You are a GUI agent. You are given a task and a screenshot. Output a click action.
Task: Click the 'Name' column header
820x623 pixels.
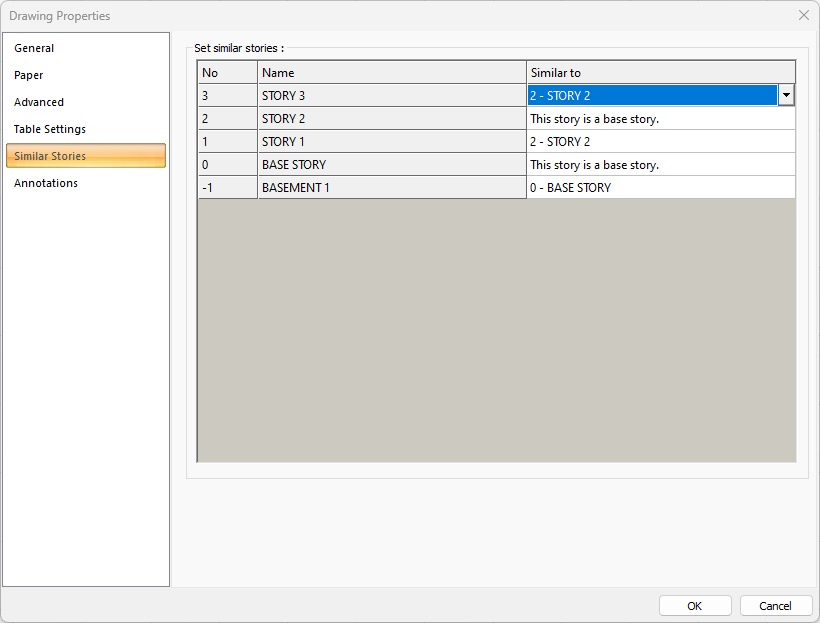392,73
